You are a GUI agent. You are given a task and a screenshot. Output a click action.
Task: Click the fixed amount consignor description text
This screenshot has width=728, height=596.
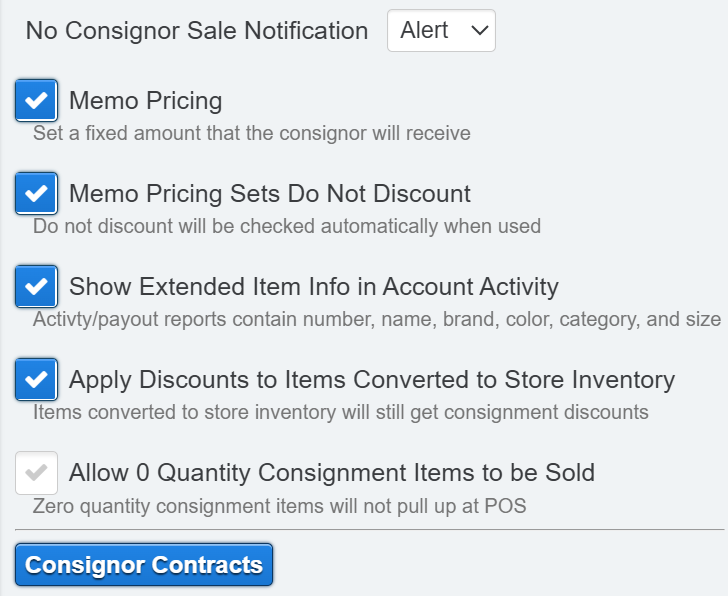pyautogui.click(x=251, y=133)
